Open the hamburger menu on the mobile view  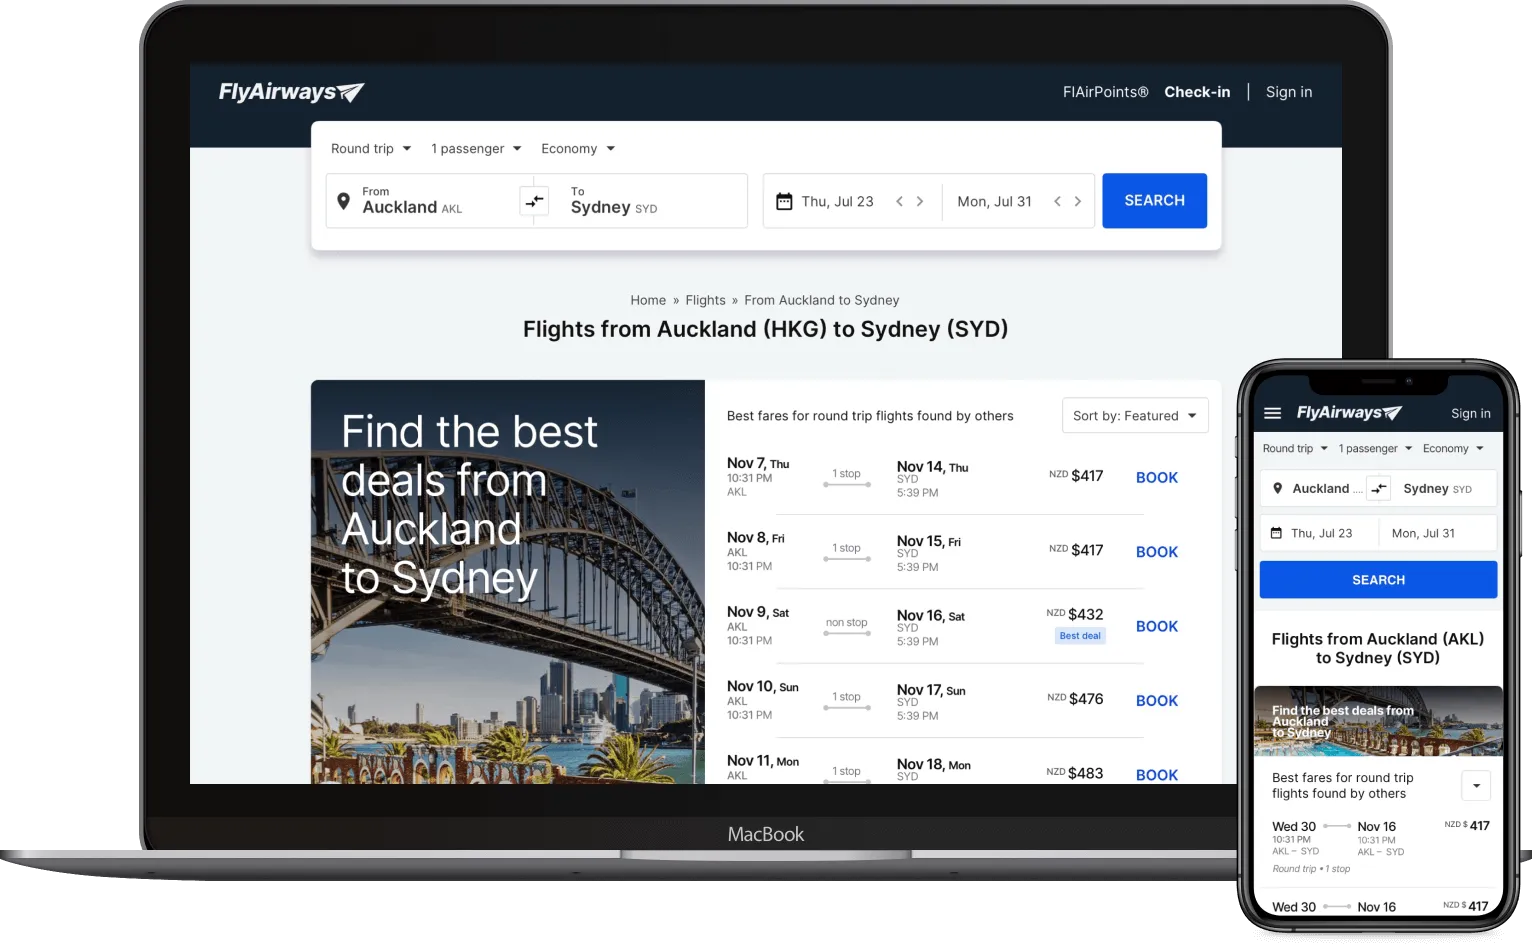tap(1272, 412)
